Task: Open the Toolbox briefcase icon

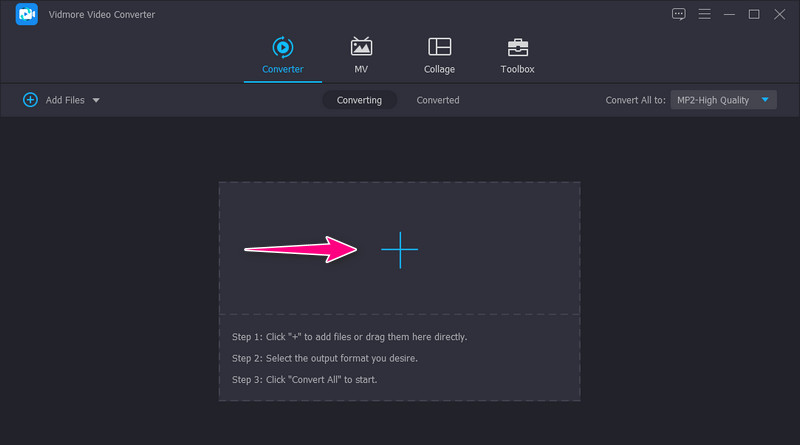Action: [517, 47]
